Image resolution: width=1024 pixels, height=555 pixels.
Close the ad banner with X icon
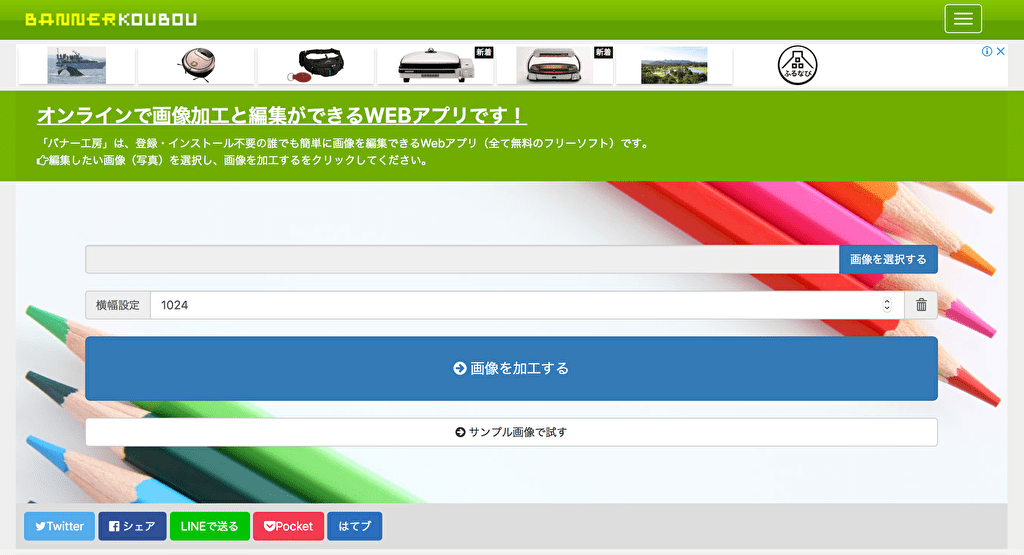click(x=1000, y=52)
